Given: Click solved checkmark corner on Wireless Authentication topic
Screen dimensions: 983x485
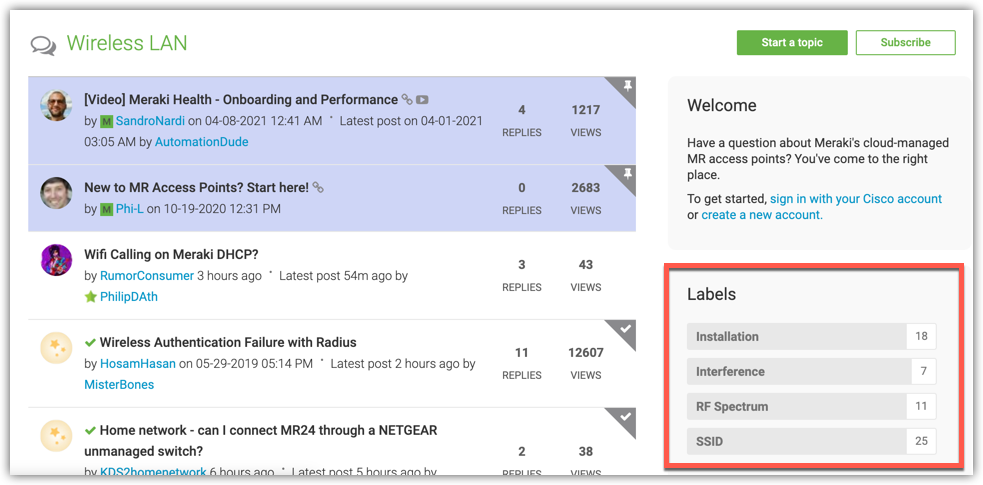Looking at the screenshot, I should 626,329.
